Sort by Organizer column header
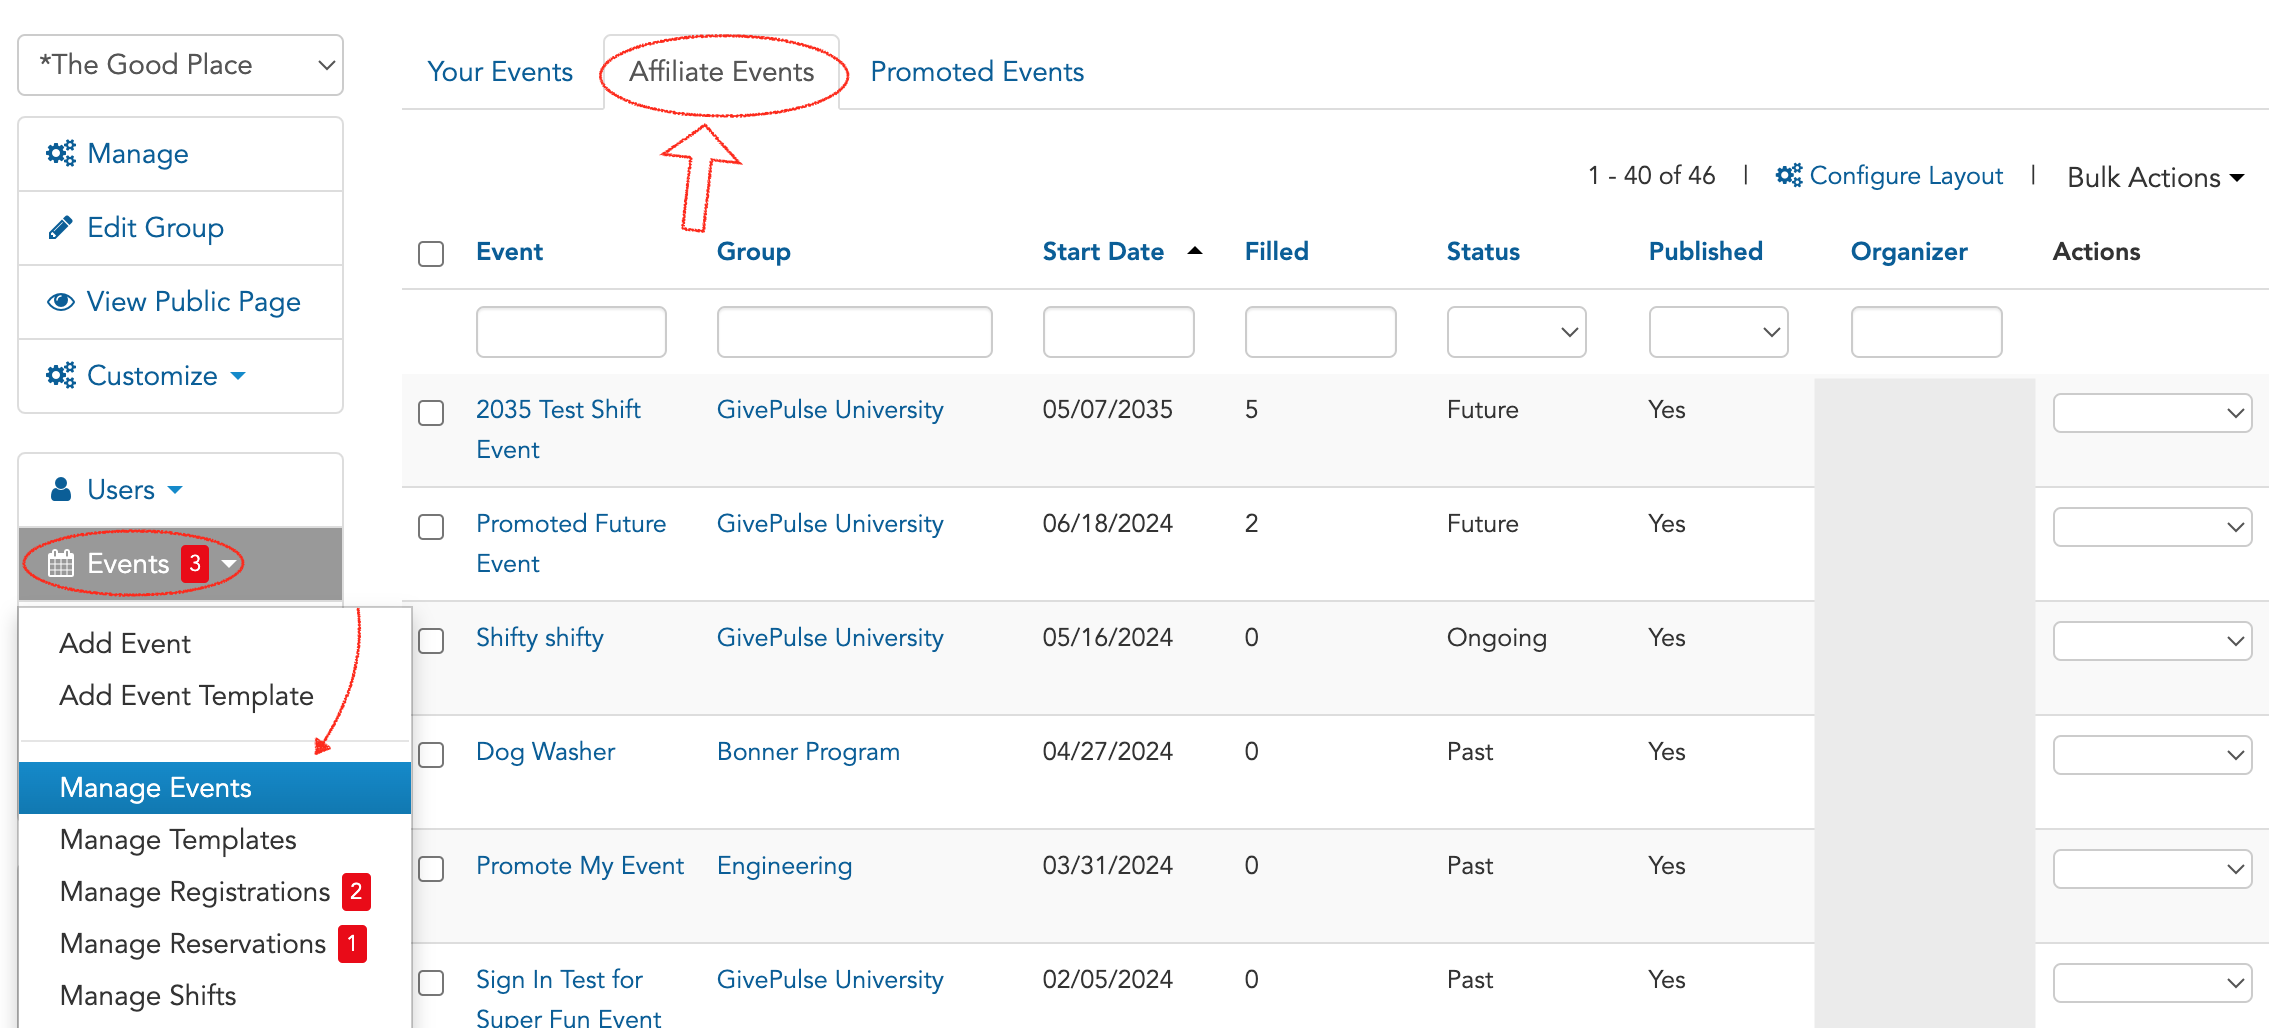The height and width of the screenshot is (1028, 2296). coord(1909,252)
